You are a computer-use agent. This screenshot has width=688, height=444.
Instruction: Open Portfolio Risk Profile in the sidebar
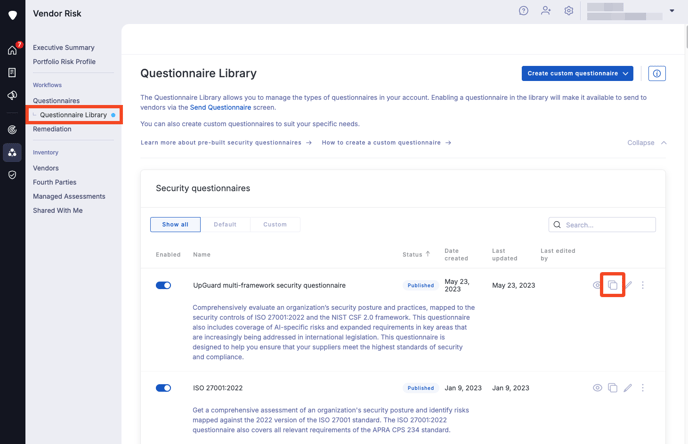tap(64, 61)
